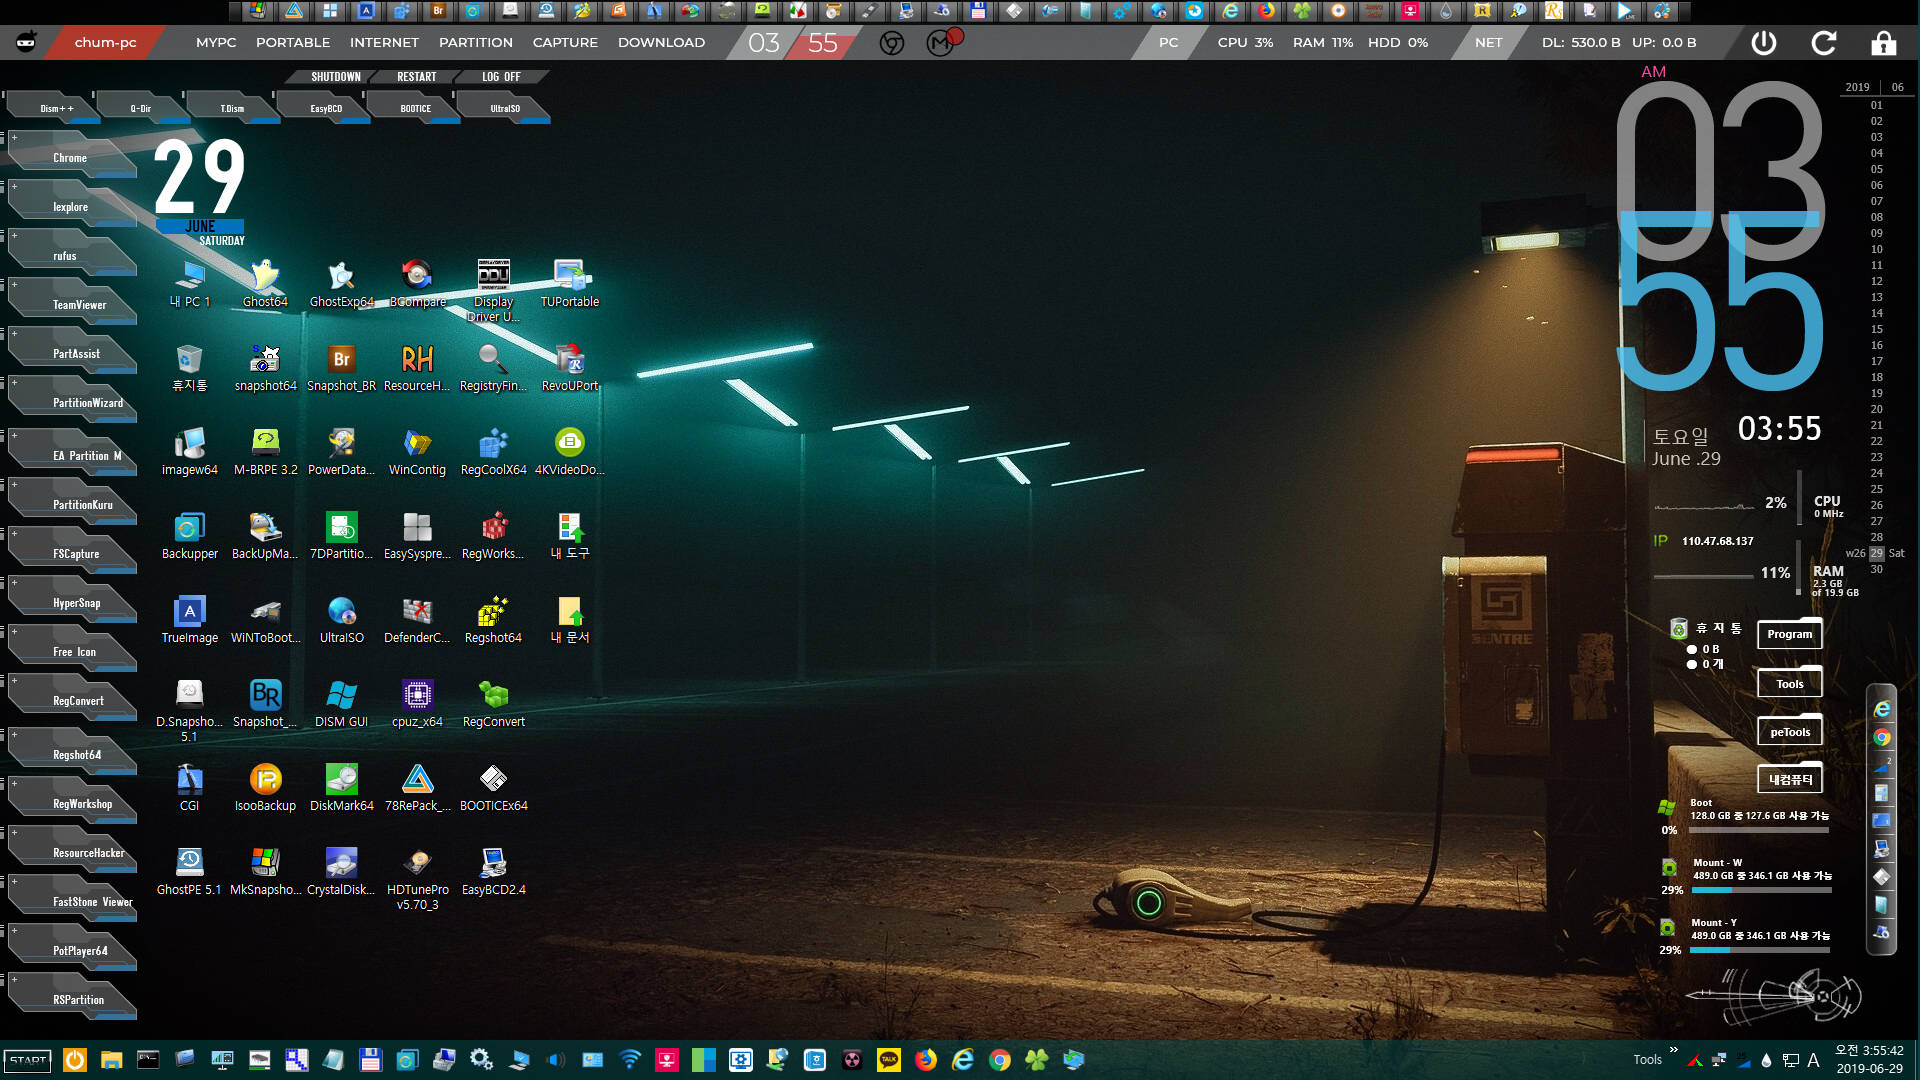Click the lock icon in the top bar
This screenshot has width=1920, height=1080.
point(1884,43)
